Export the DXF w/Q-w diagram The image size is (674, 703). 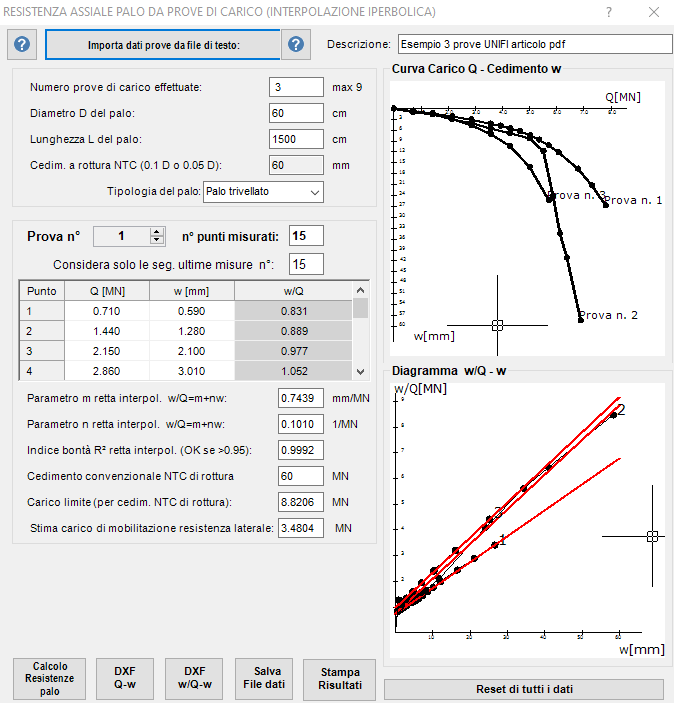194,679
